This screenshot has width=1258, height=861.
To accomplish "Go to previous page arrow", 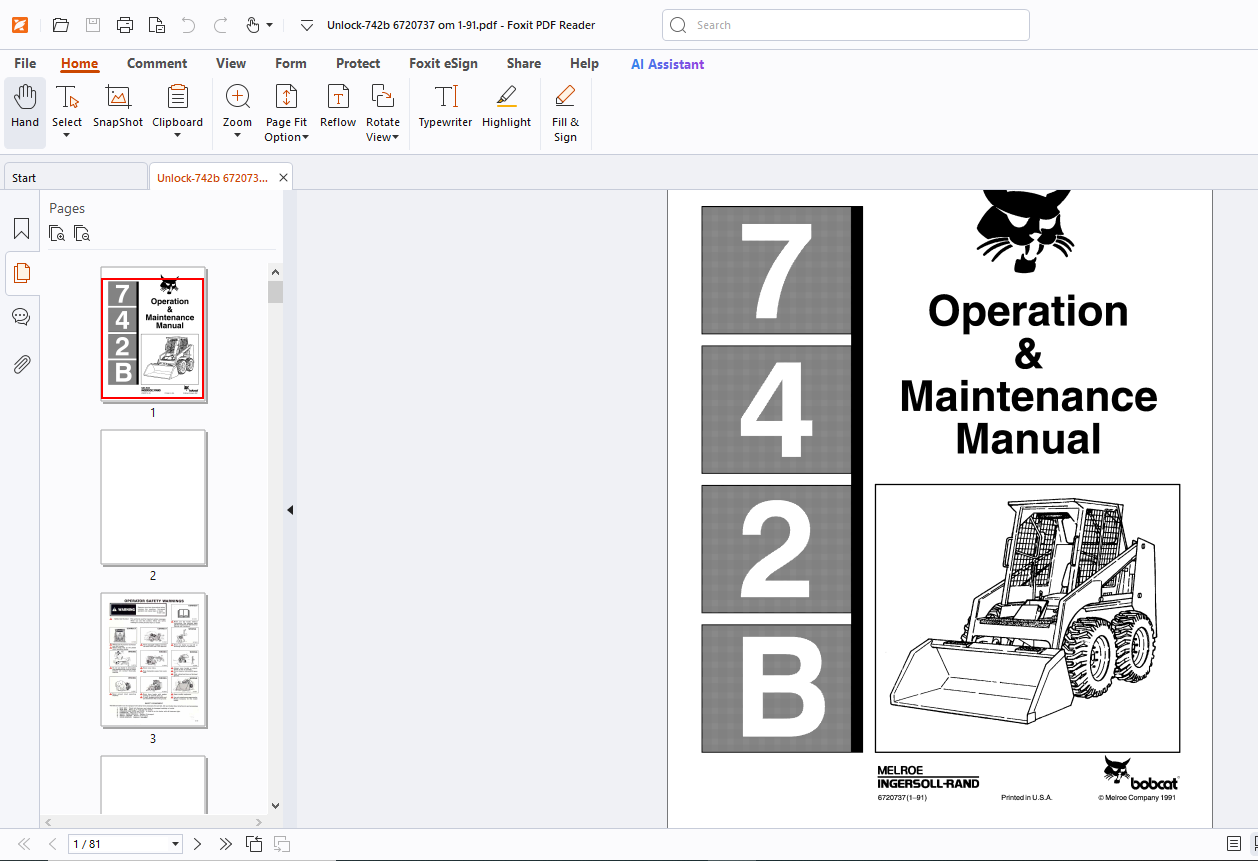I will (52, 844).
